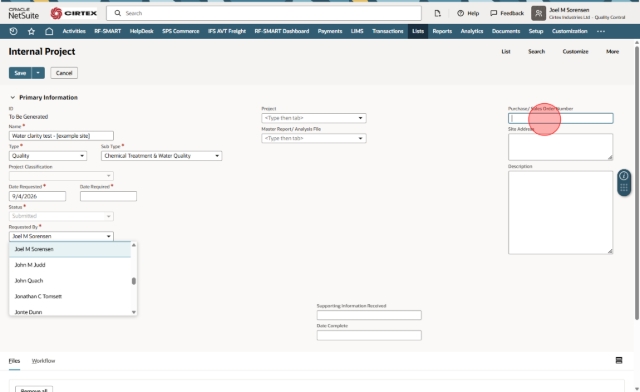The image size is (640, 392).
Task: Select John Quach from list
Action: click(70, 281)
